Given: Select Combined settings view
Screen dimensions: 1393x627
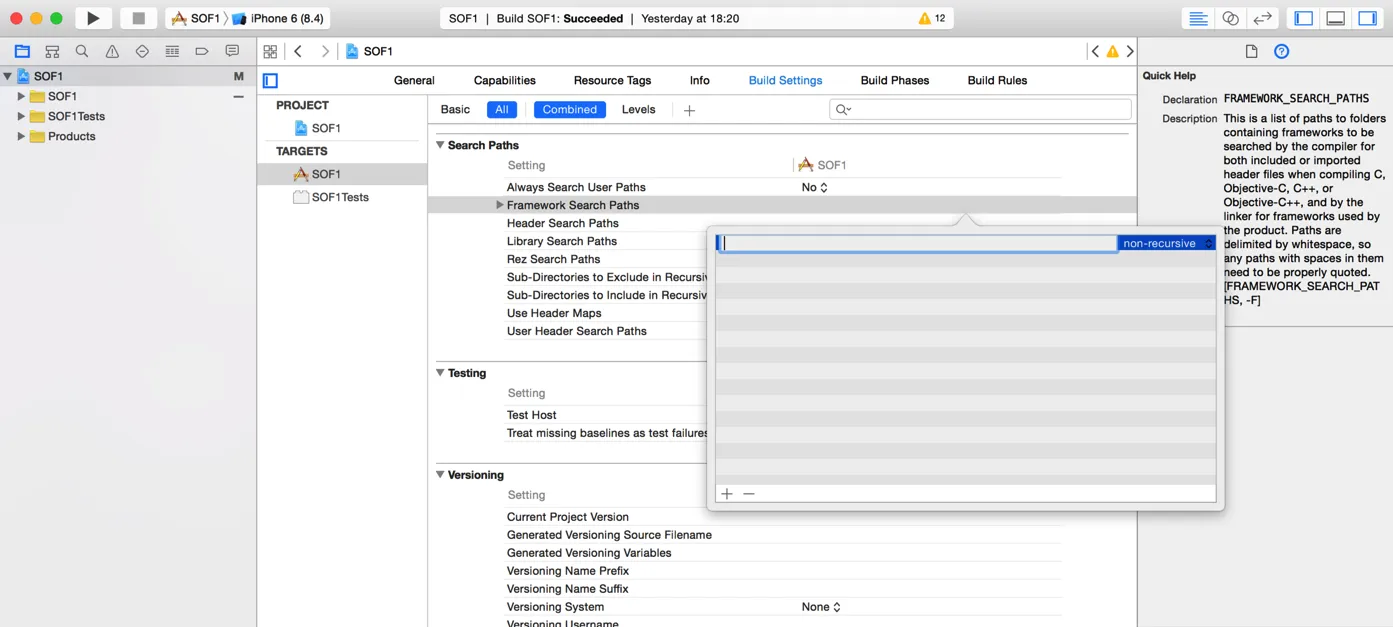Looking at the screenshot, I should pos(570,109).
